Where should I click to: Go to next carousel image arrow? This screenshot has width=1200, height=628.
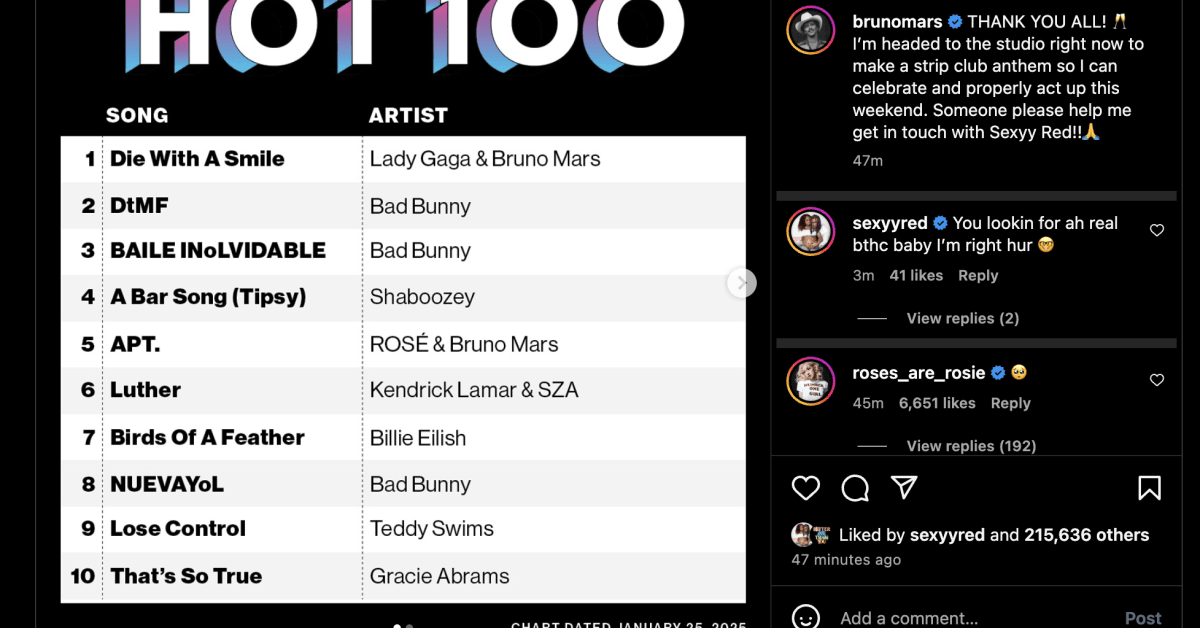(x=741, y=283)
